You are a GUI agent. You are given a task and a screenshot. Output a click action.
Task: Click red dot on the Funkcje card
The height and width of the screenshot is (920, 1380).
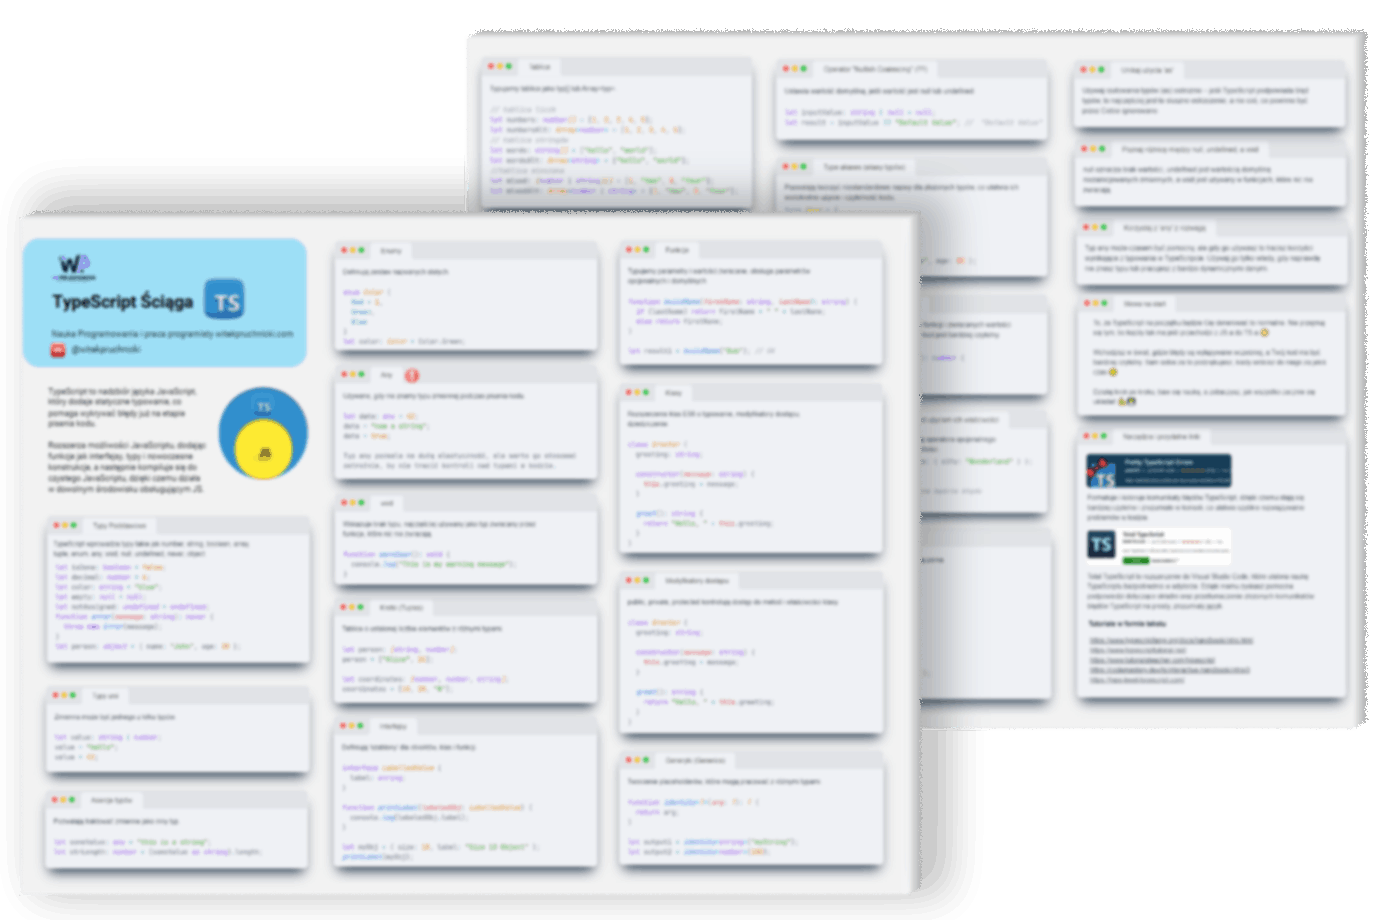pyautogui.click(x=629, y=250)
